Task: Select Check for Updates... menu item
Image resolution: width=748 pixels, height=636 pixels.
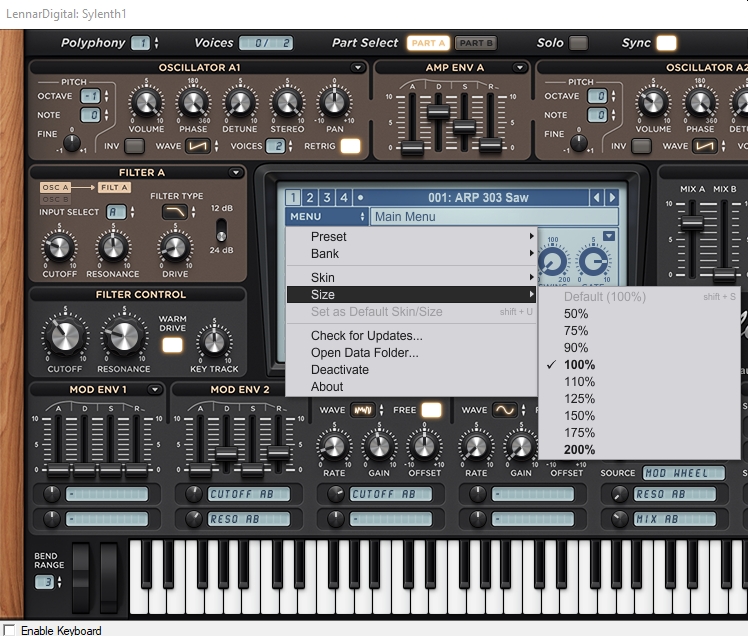Action: tap(411, 335)
